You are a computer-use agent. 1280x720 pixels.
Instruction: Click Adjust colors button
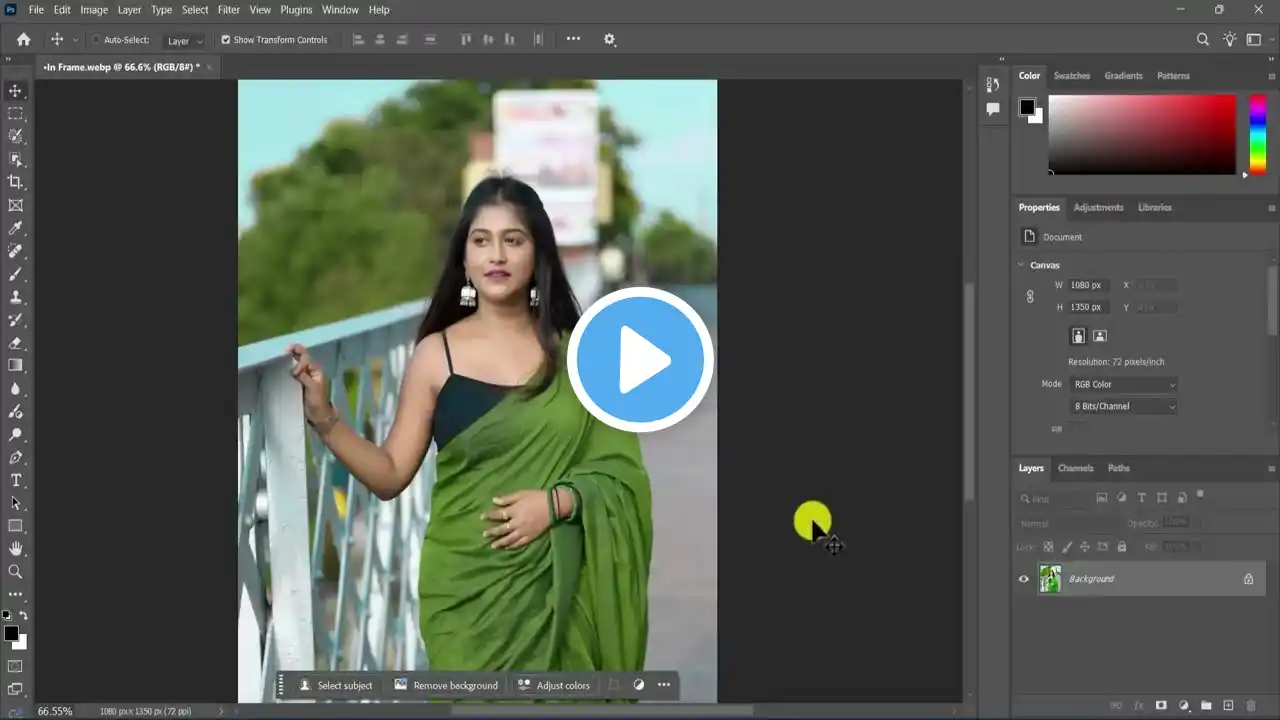554,685
